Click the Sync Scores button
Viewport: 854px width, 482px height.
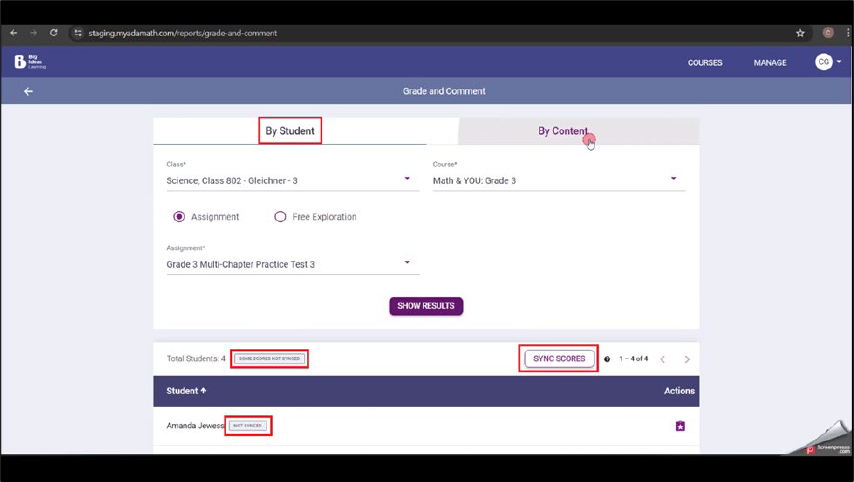coord(559,358)
